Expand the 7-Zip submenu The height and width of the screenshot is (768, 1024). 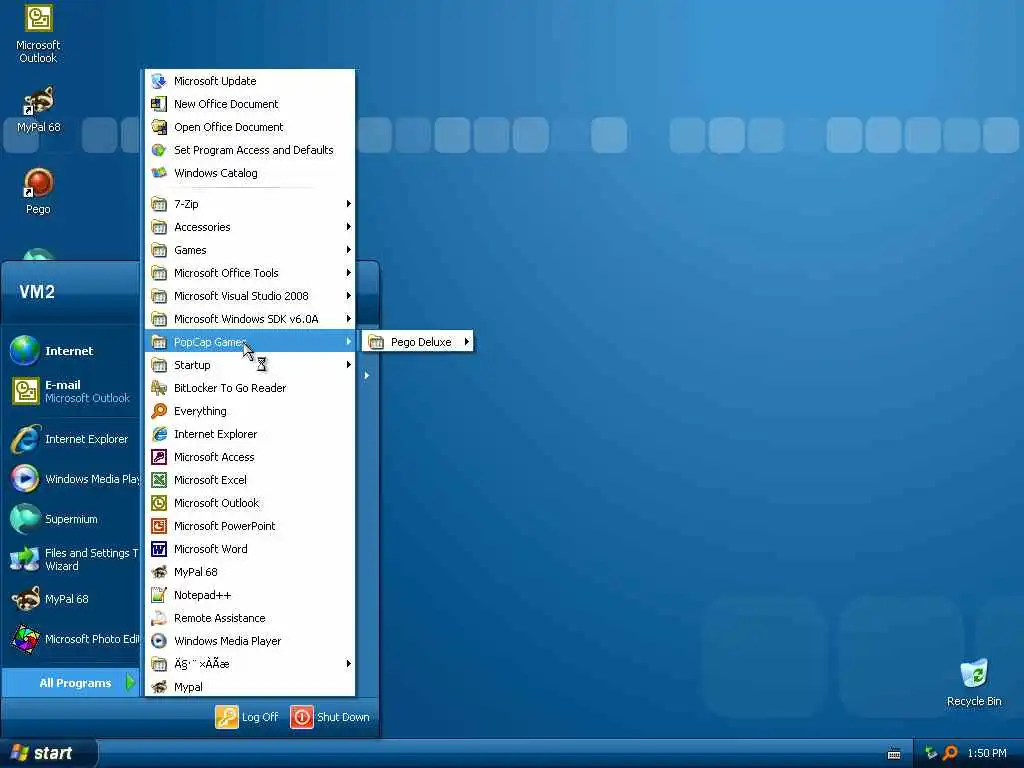[251, 204]
